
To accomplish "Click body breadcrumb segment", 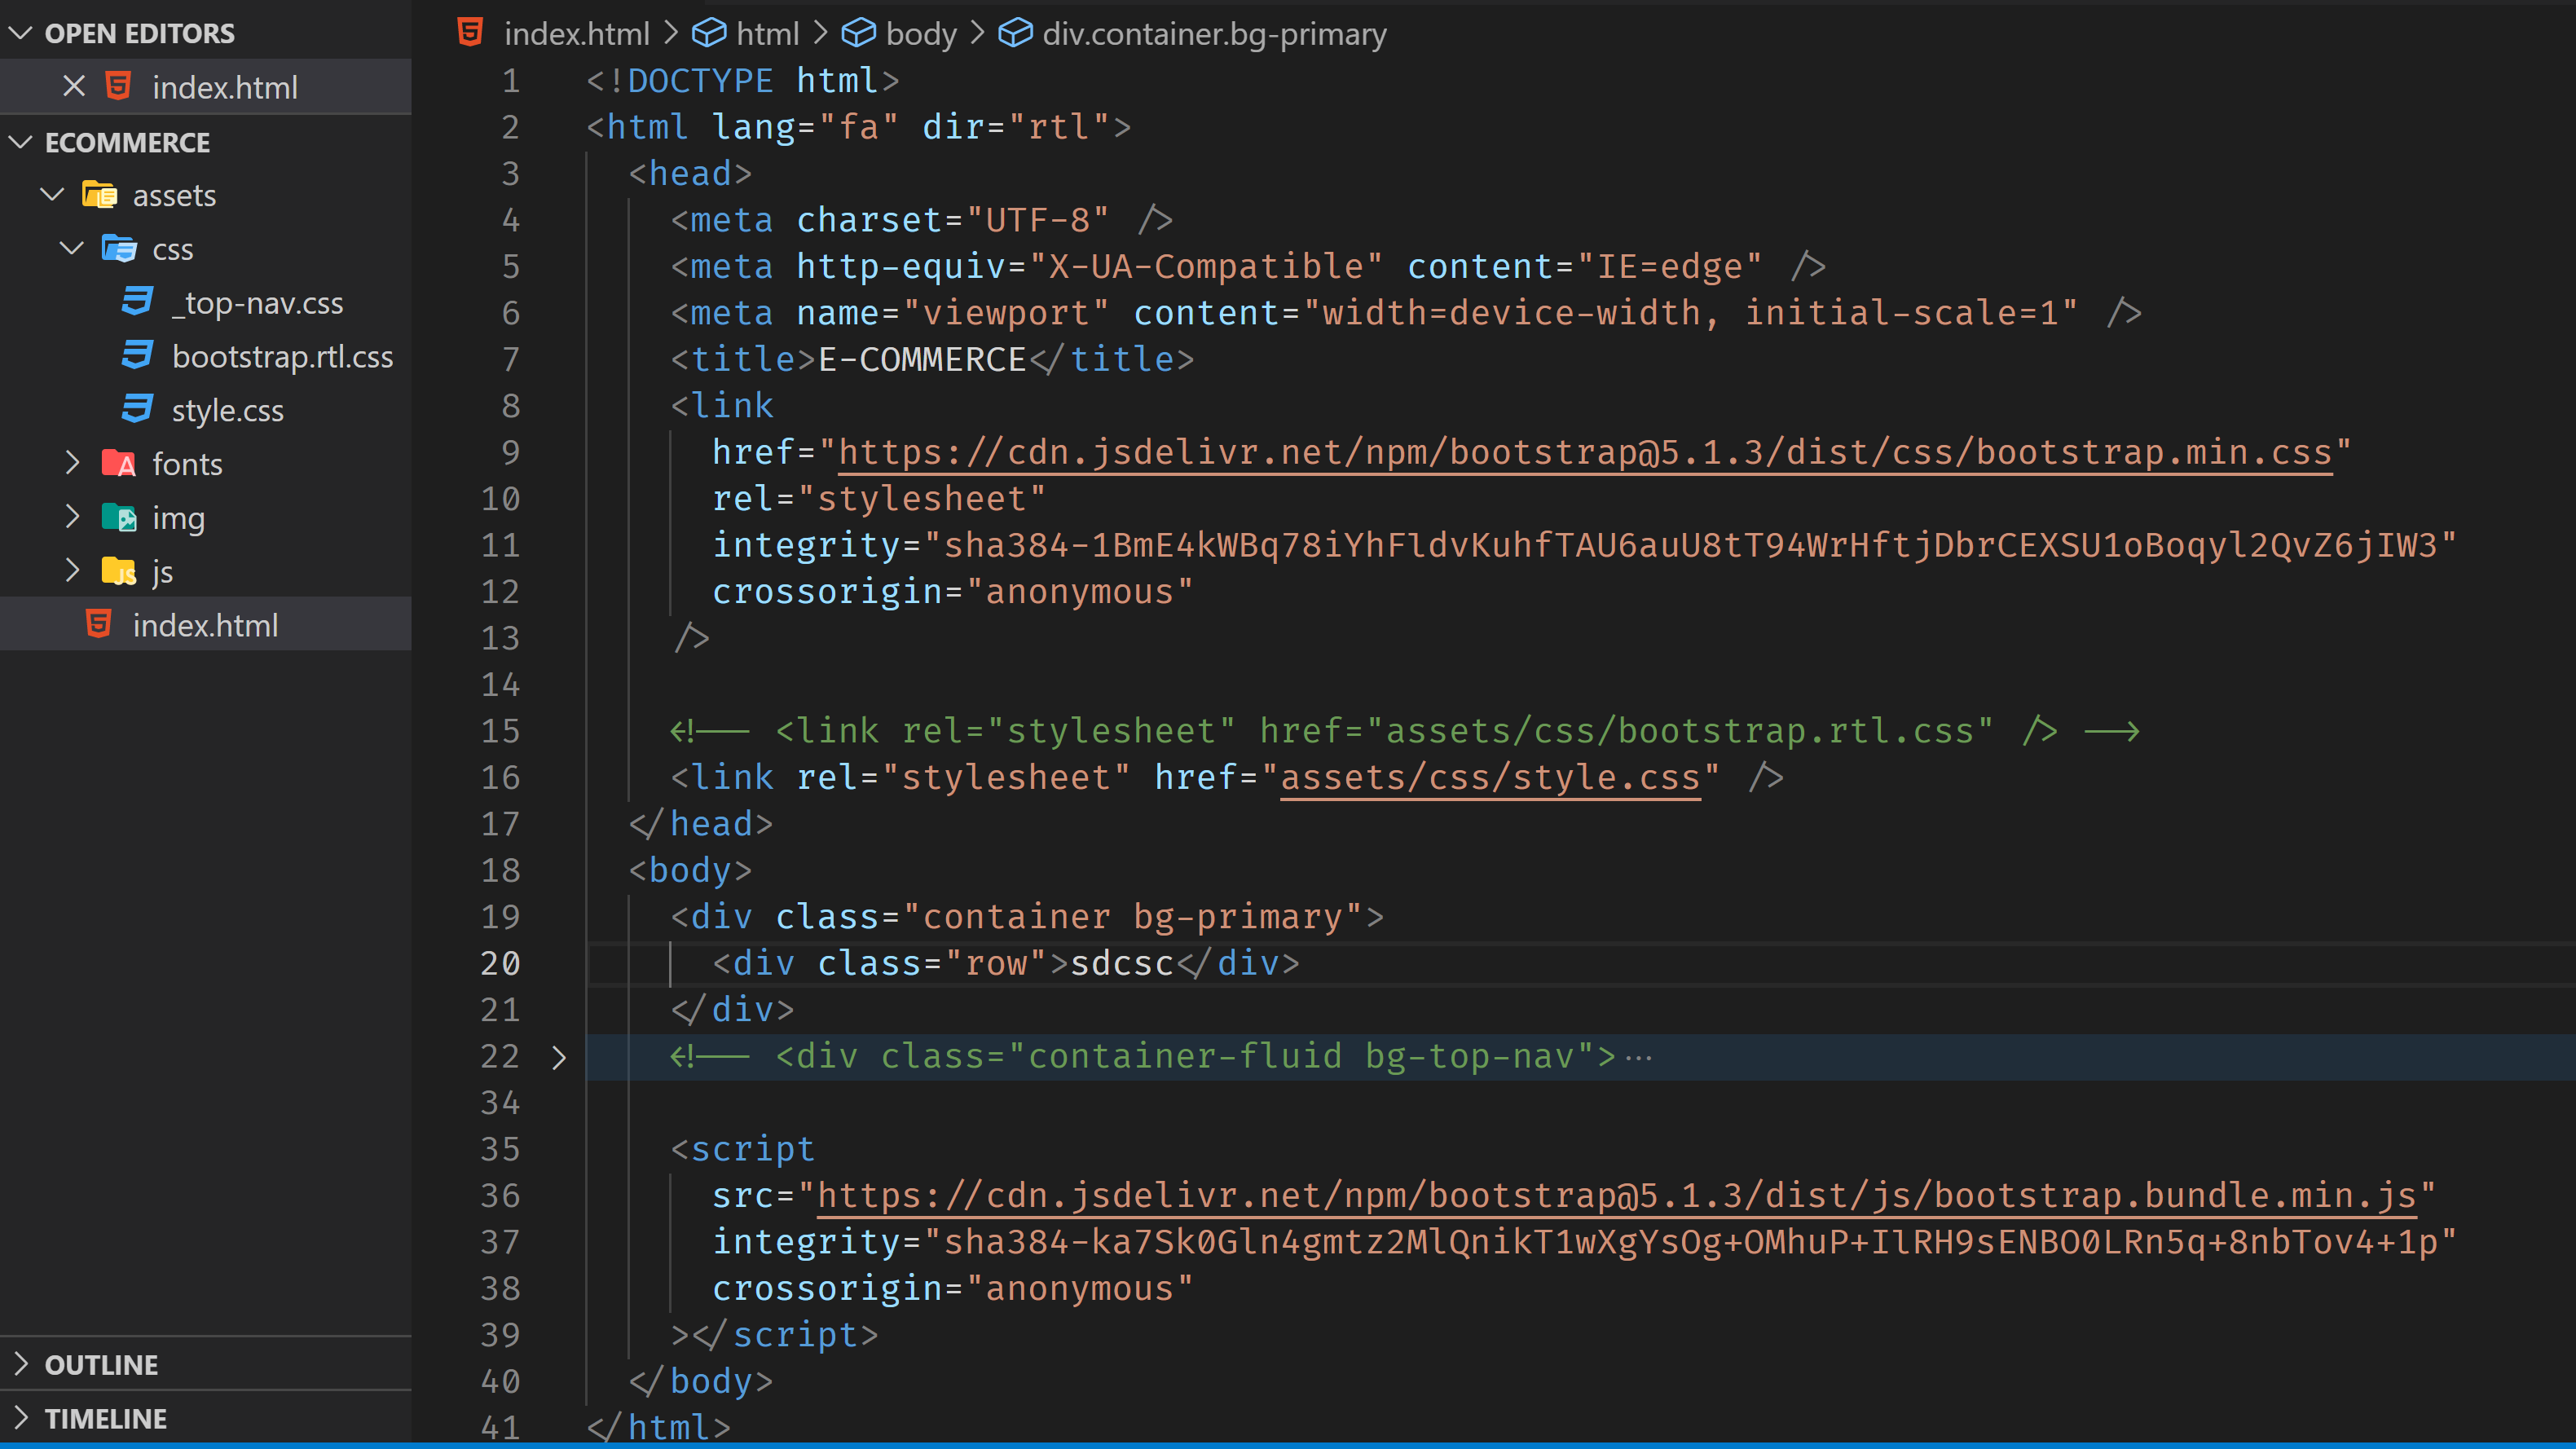I will [x=922, y=34].
